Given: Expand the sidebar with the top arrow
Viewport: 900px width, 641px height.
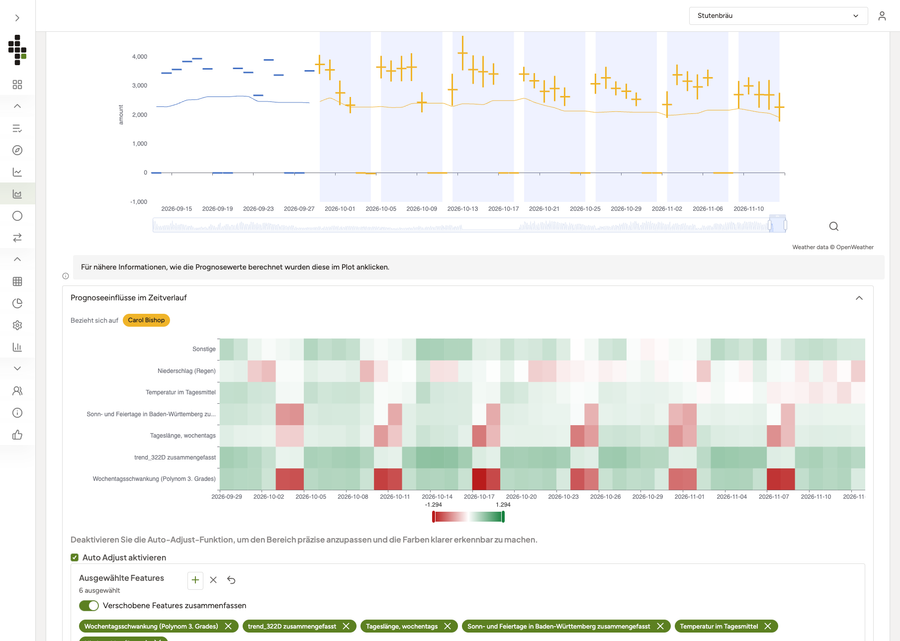Looking at the screenshot, I should [17, 18].
